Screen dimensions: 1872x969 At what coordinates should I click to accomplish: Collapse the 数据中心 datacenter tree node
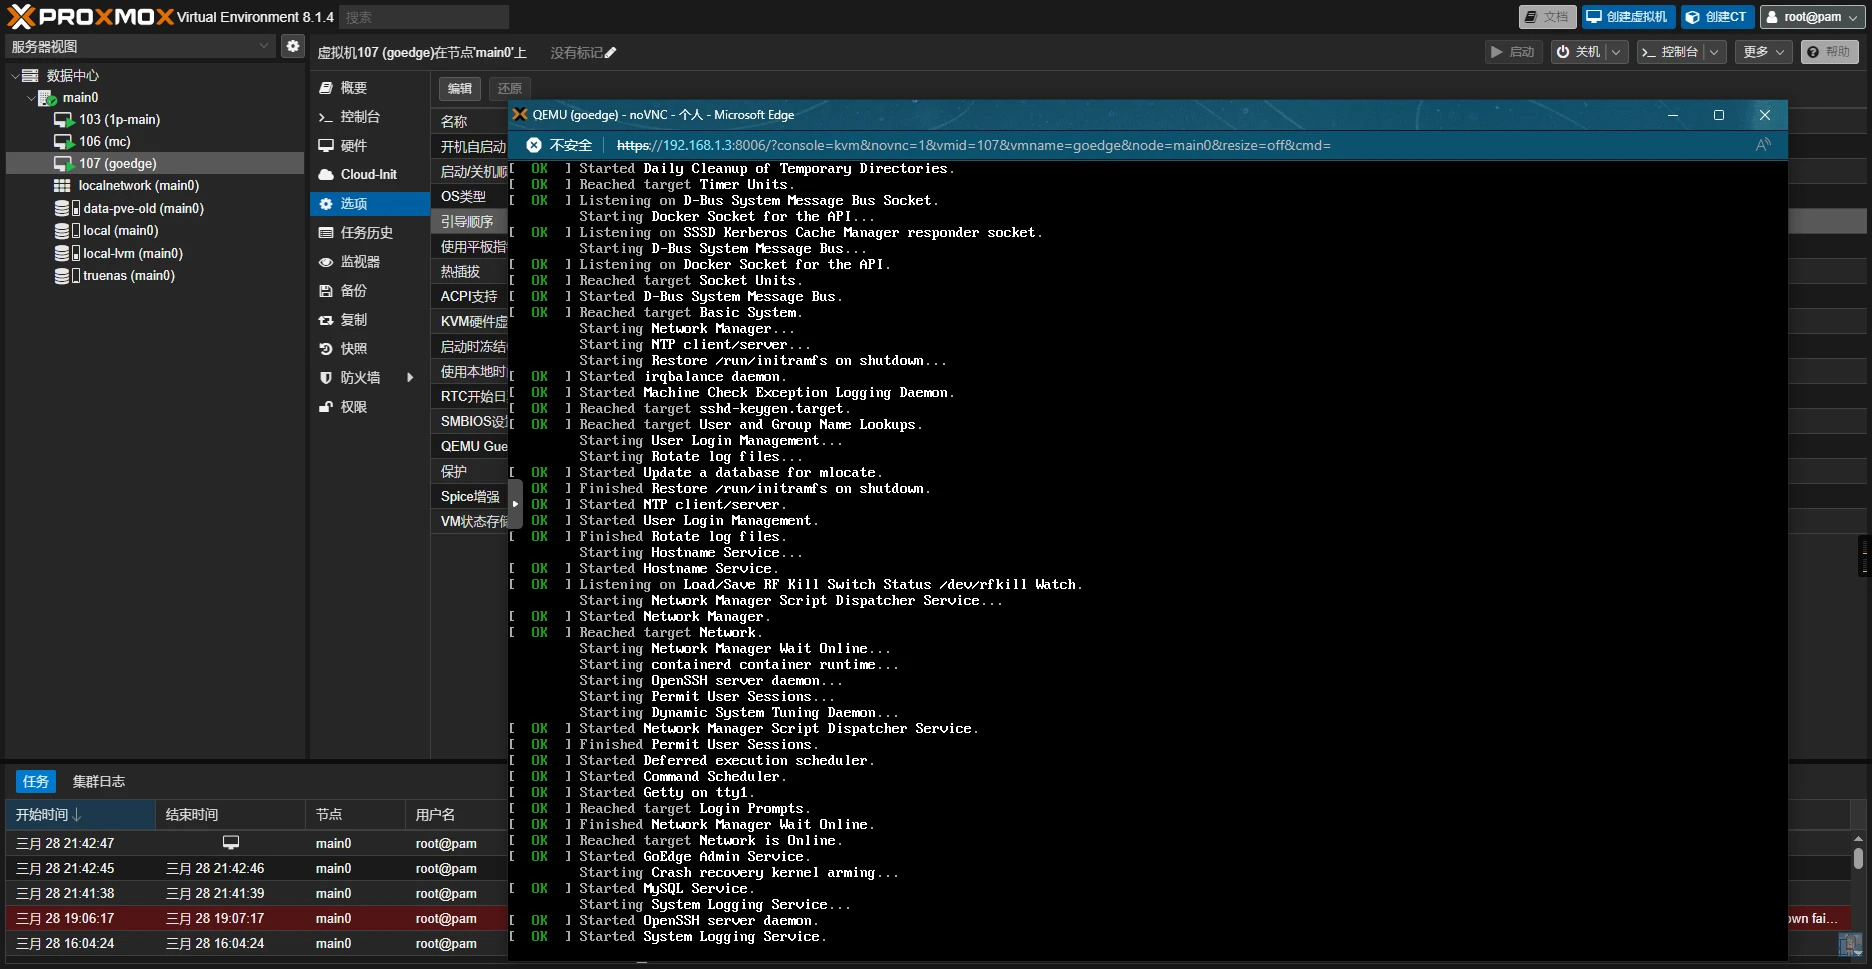point(15,76)
